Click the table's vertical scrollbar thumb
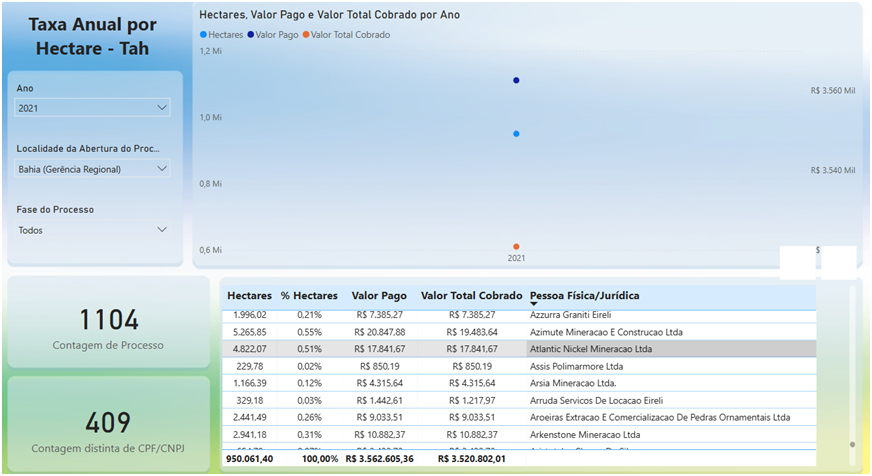872x476 pixels. coord(852,444)
